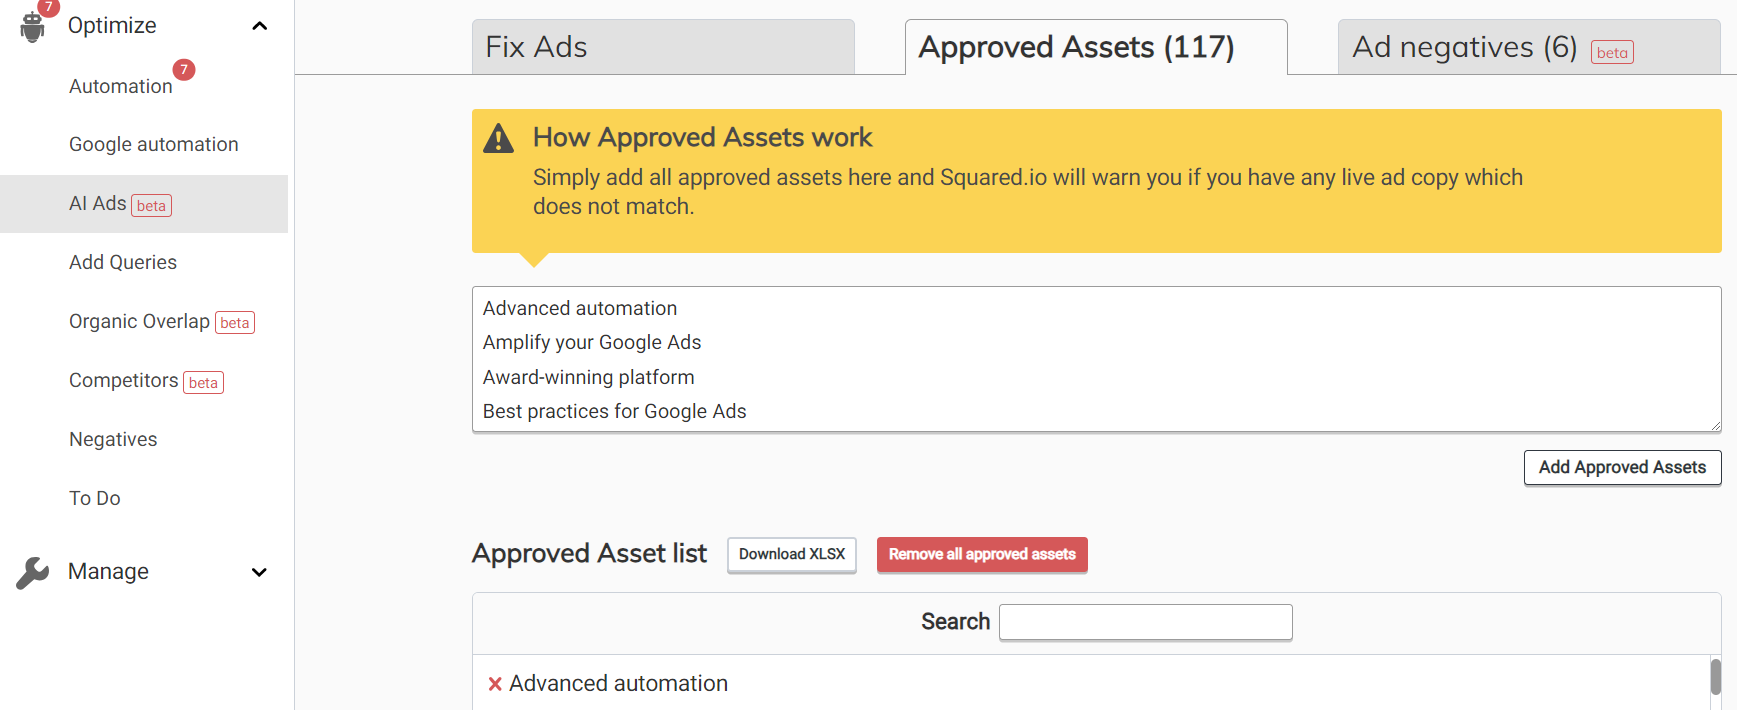
Task: Click into the Search input field
Action: click(x=1145, y=622)
